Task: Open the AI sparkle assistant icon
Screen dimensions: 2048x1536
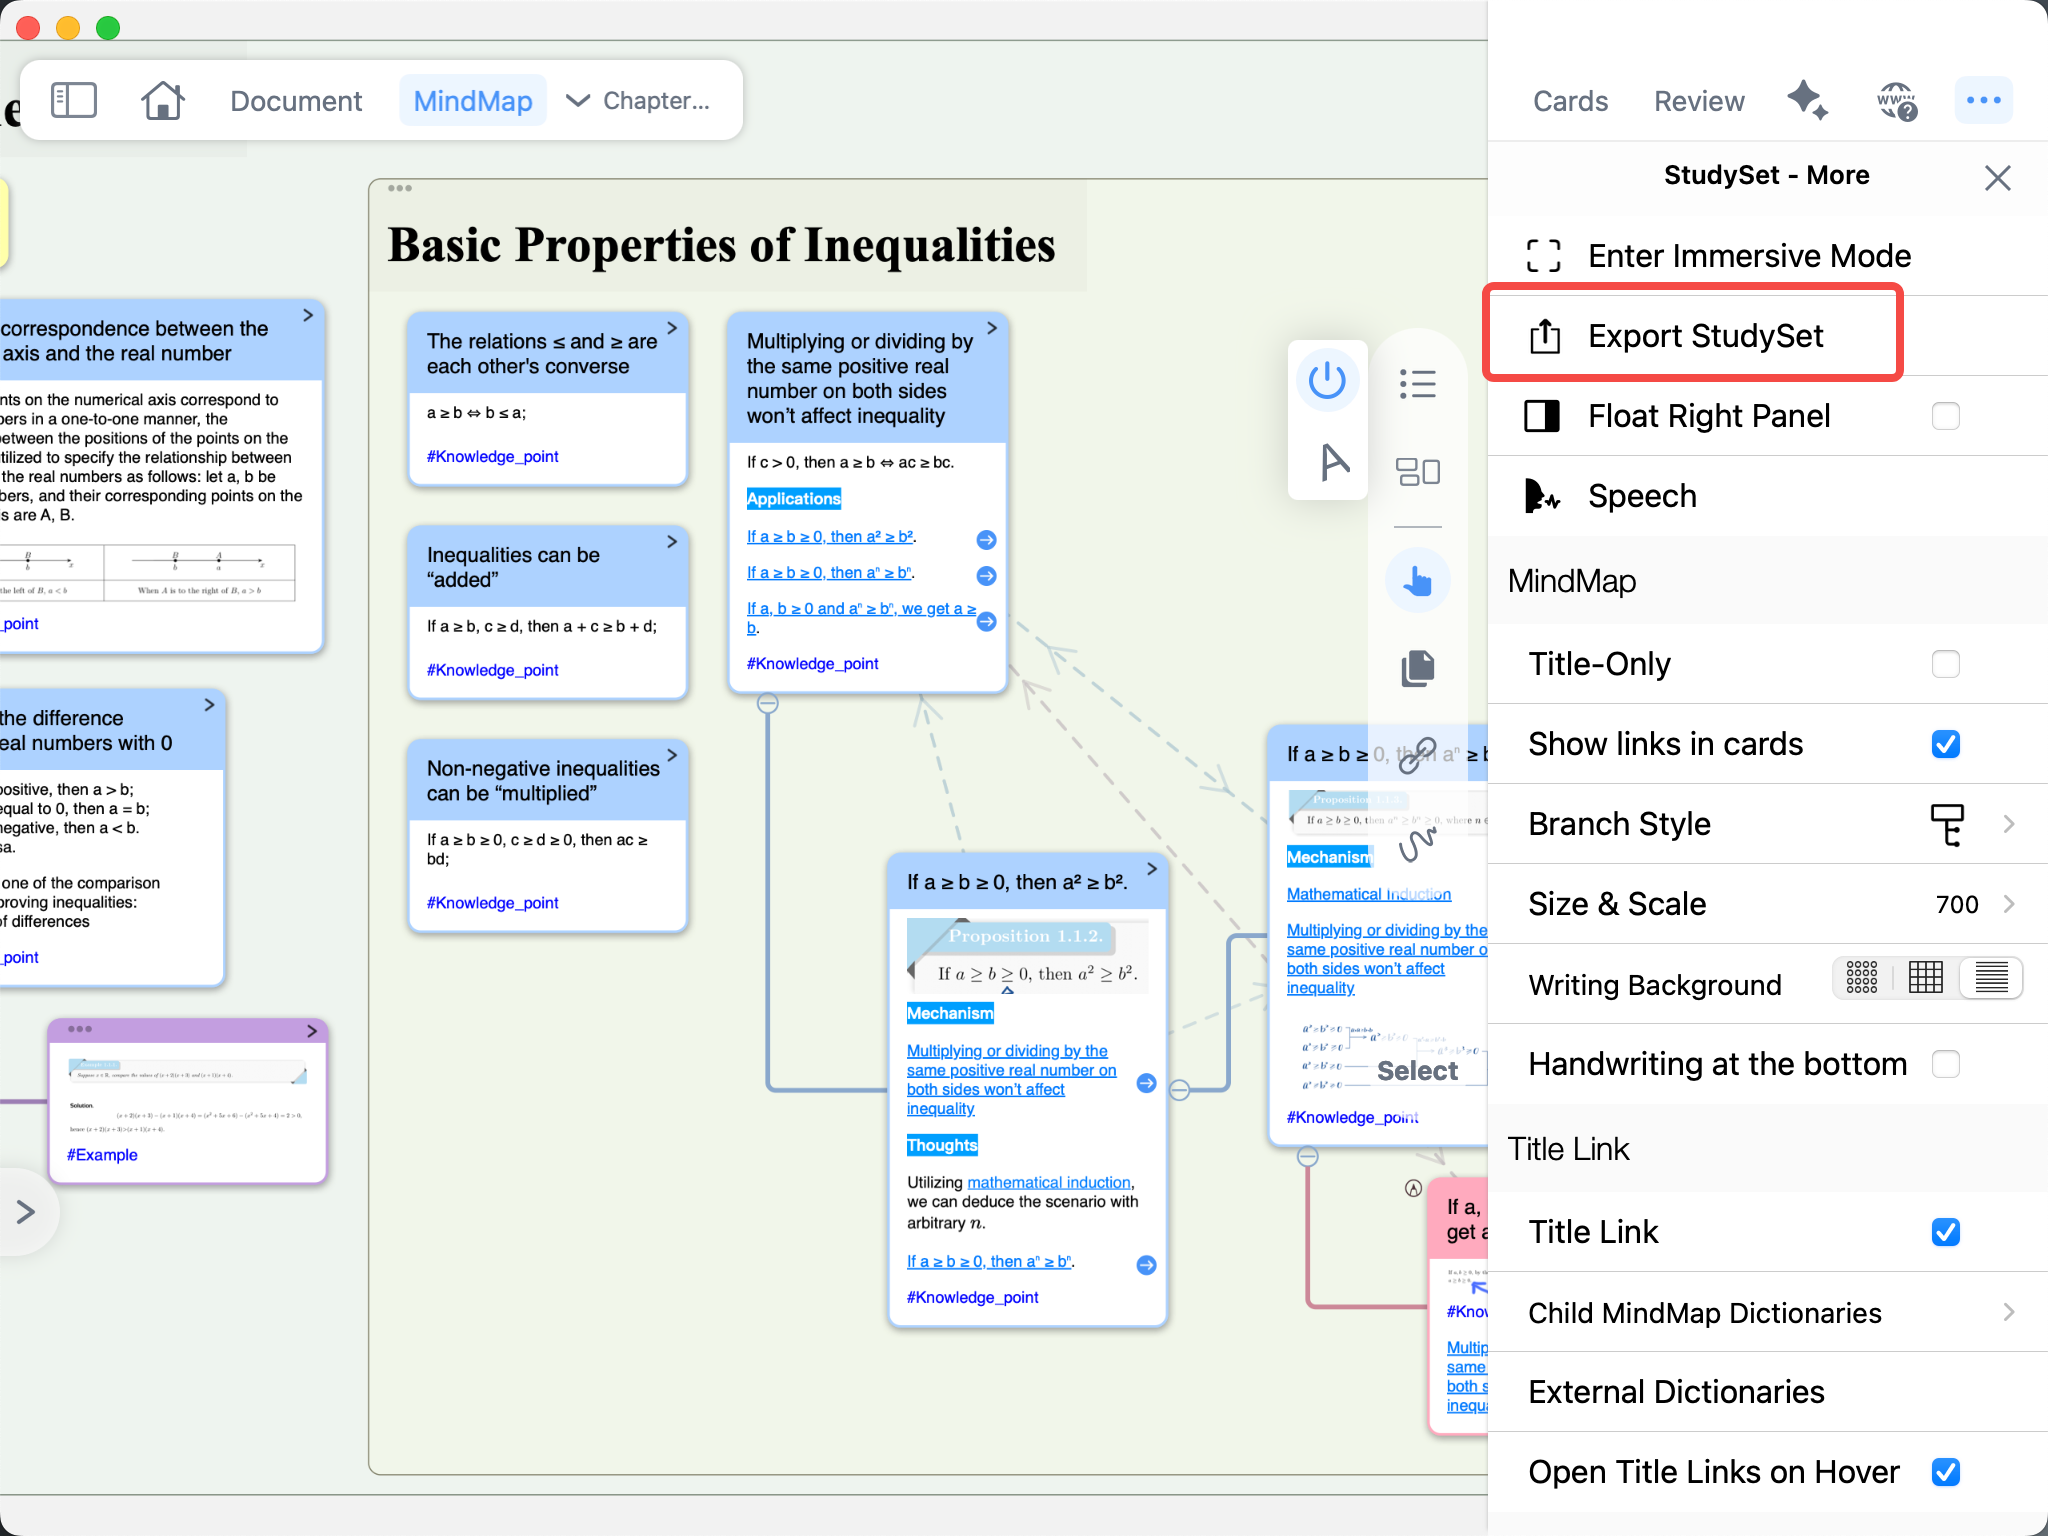Action: [1807, 100]
